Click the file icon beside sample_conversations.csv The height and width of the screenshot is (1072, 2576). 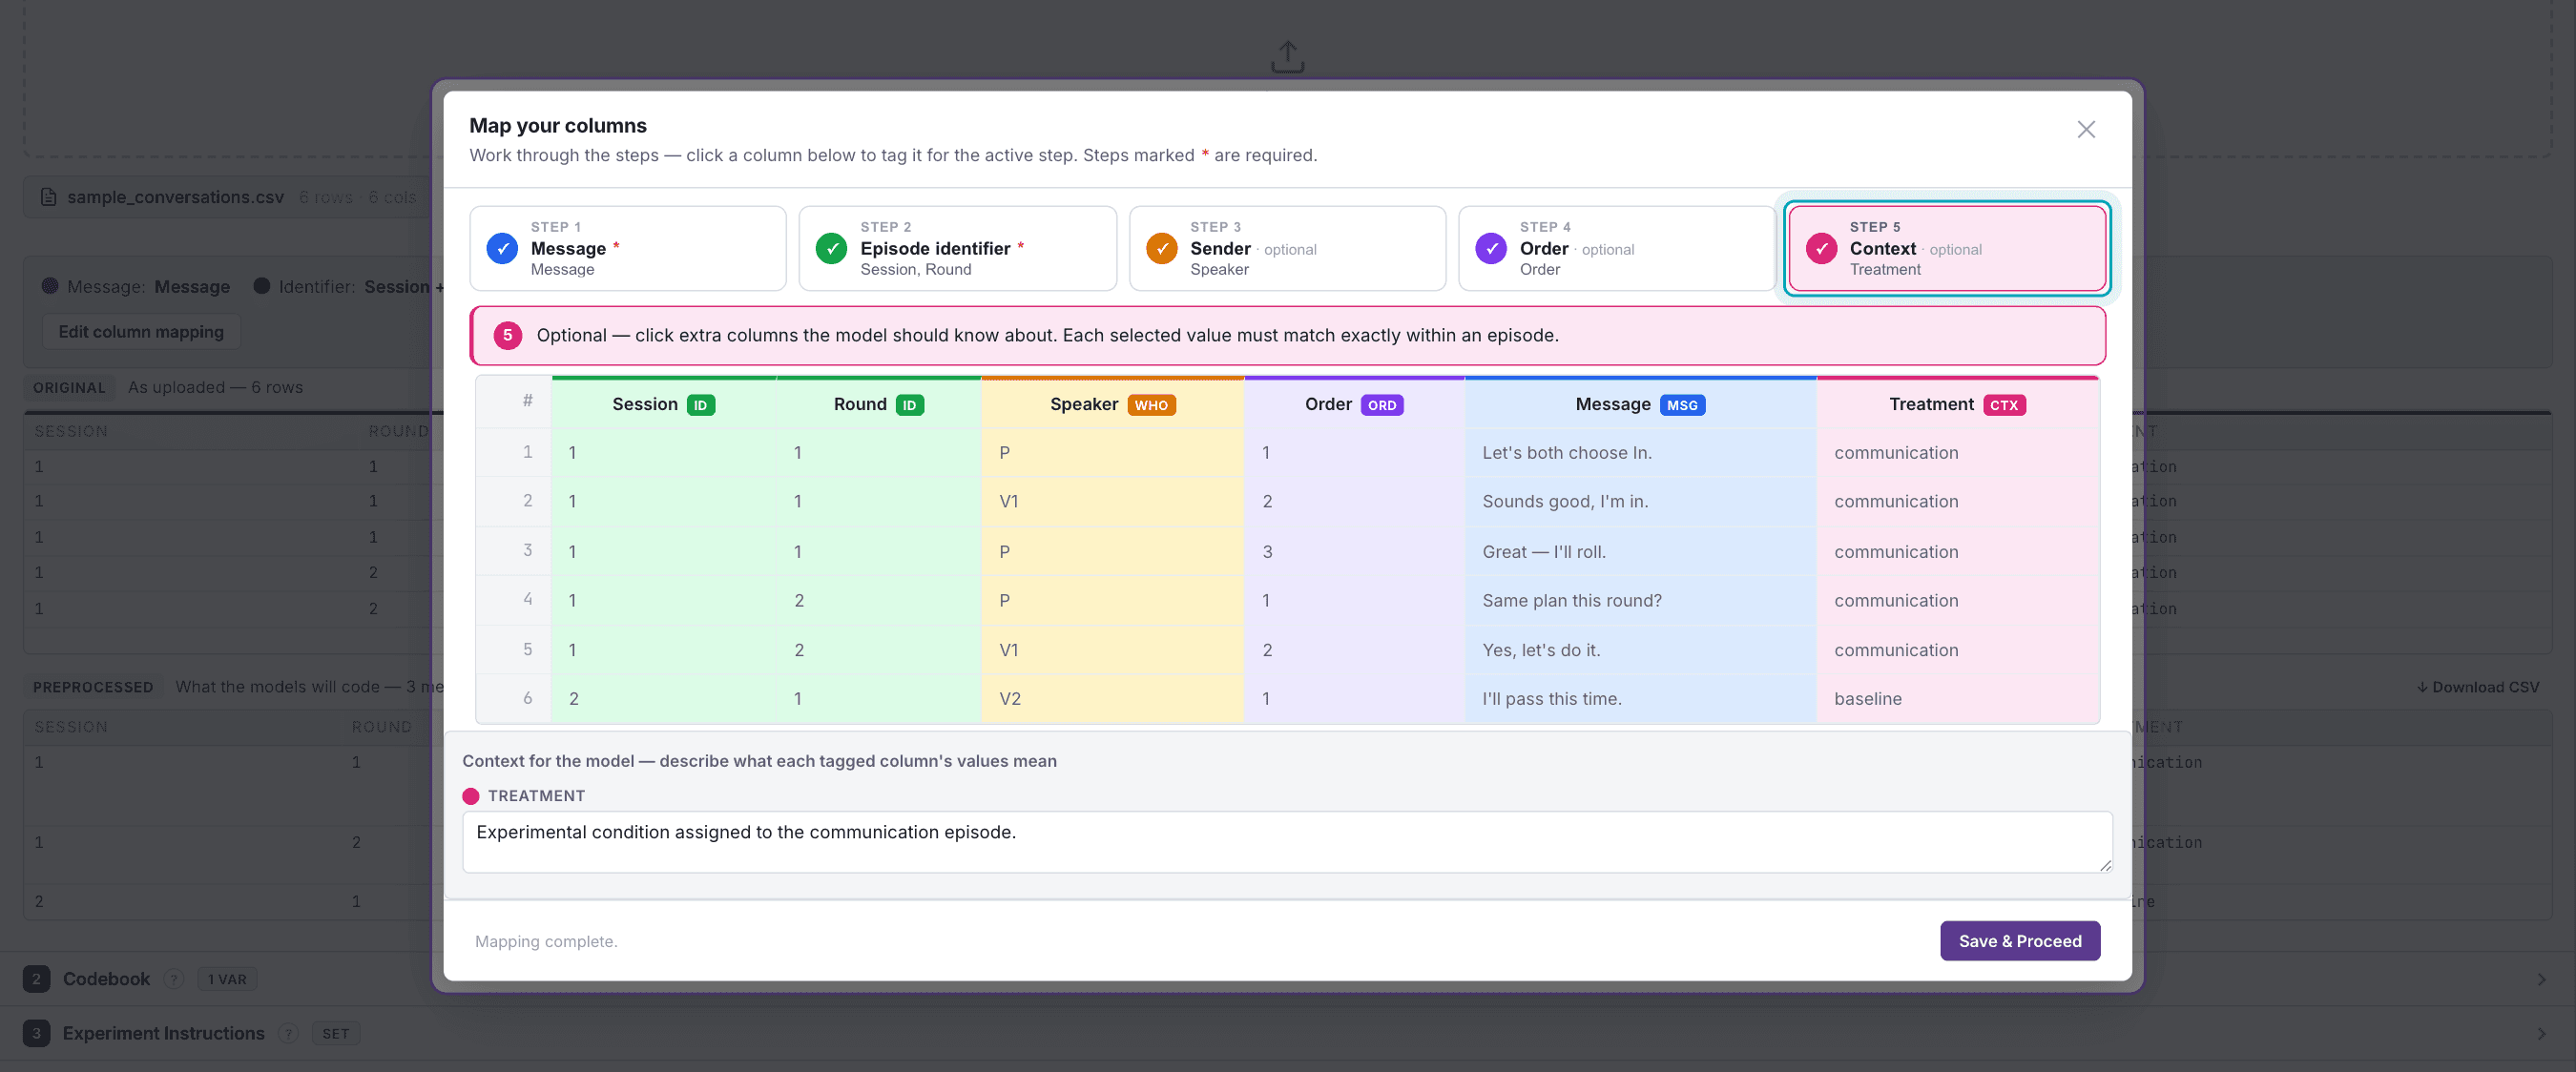tap(48, 197)
